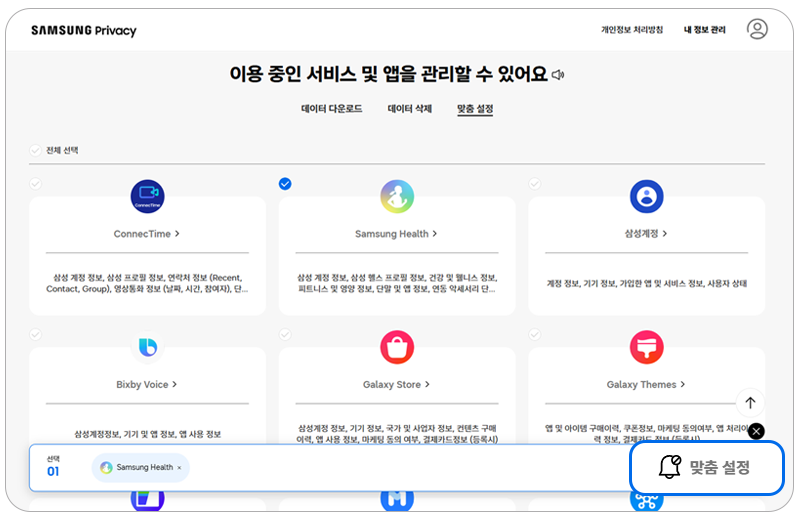Click ConnecTime data description text

[147, 283]
